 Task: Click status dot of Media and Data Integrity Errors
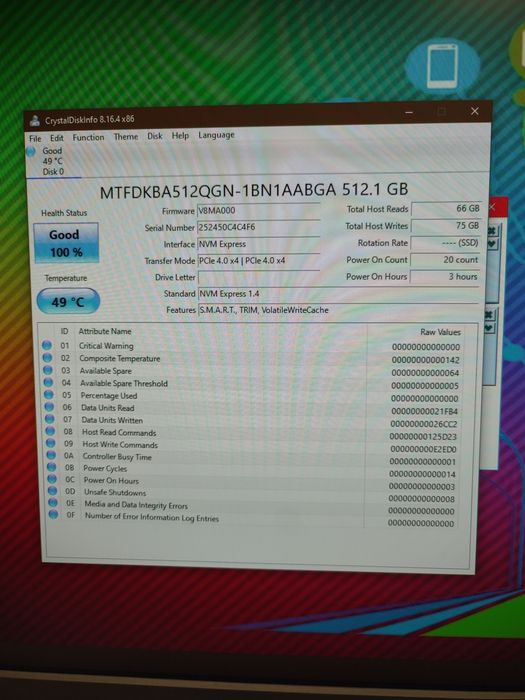click(53, 503)
